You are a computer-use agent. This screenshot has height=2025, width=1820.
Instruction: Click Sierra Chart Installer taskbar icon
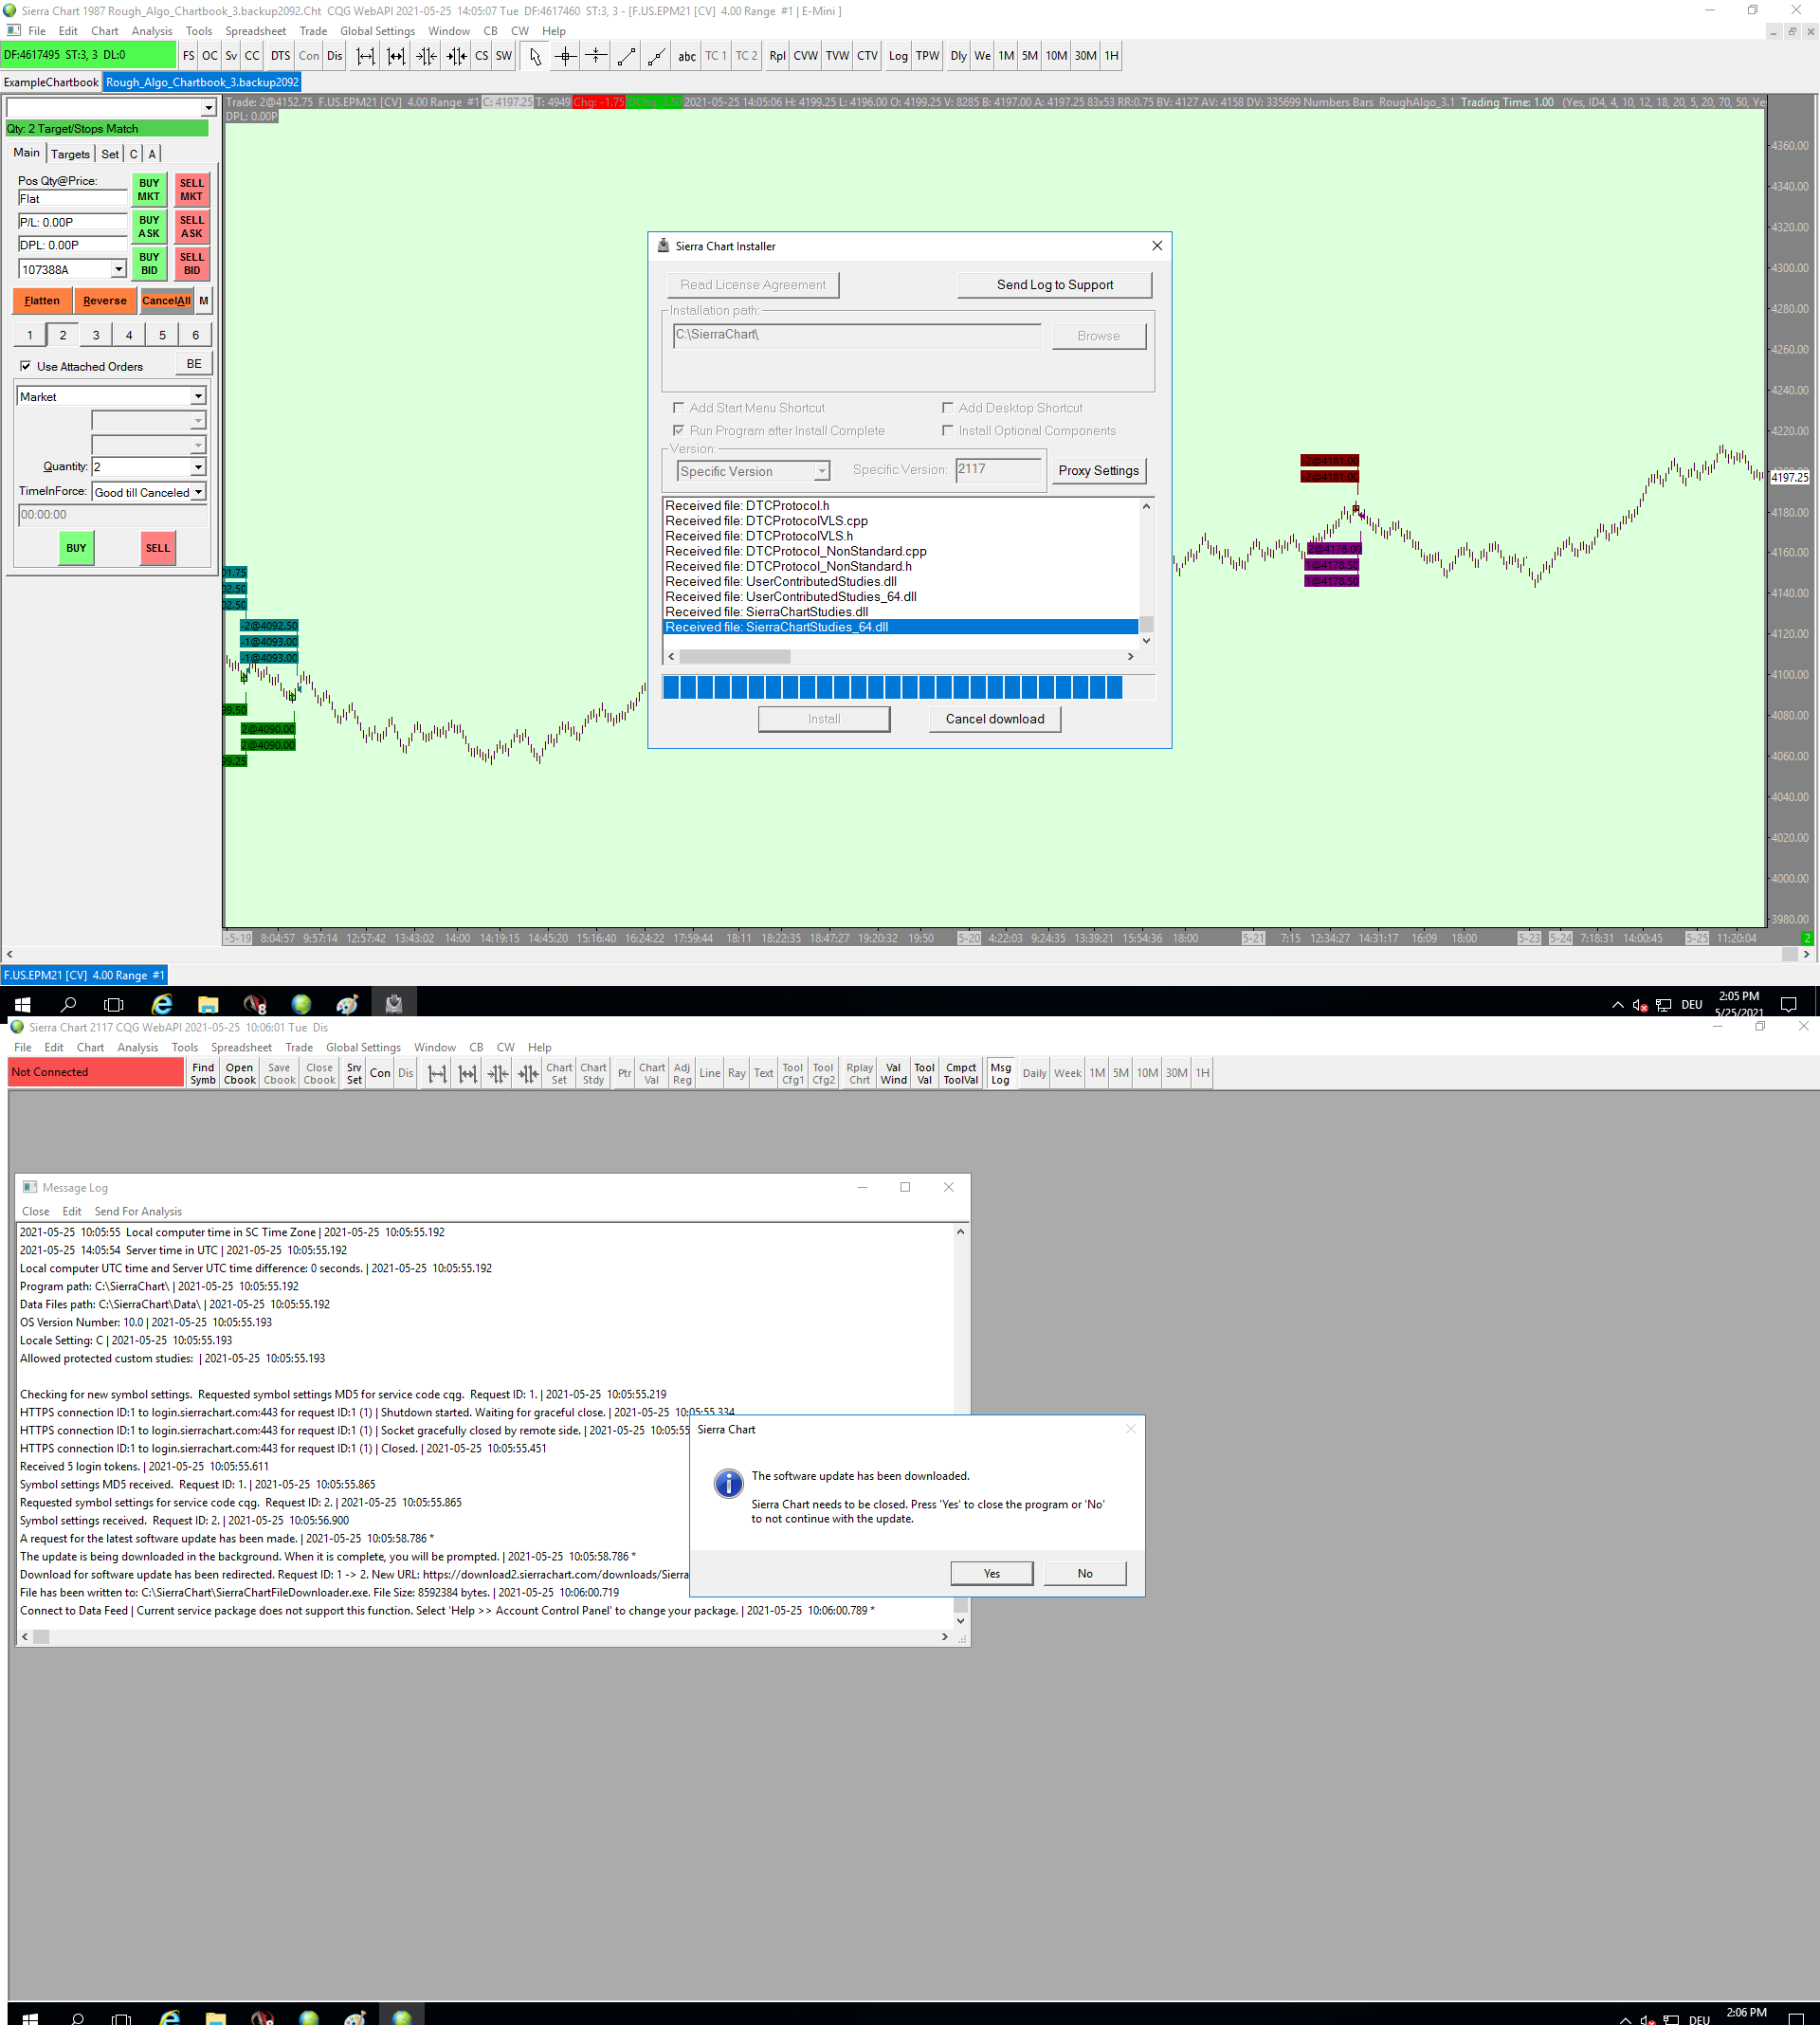click(394, 1004)
